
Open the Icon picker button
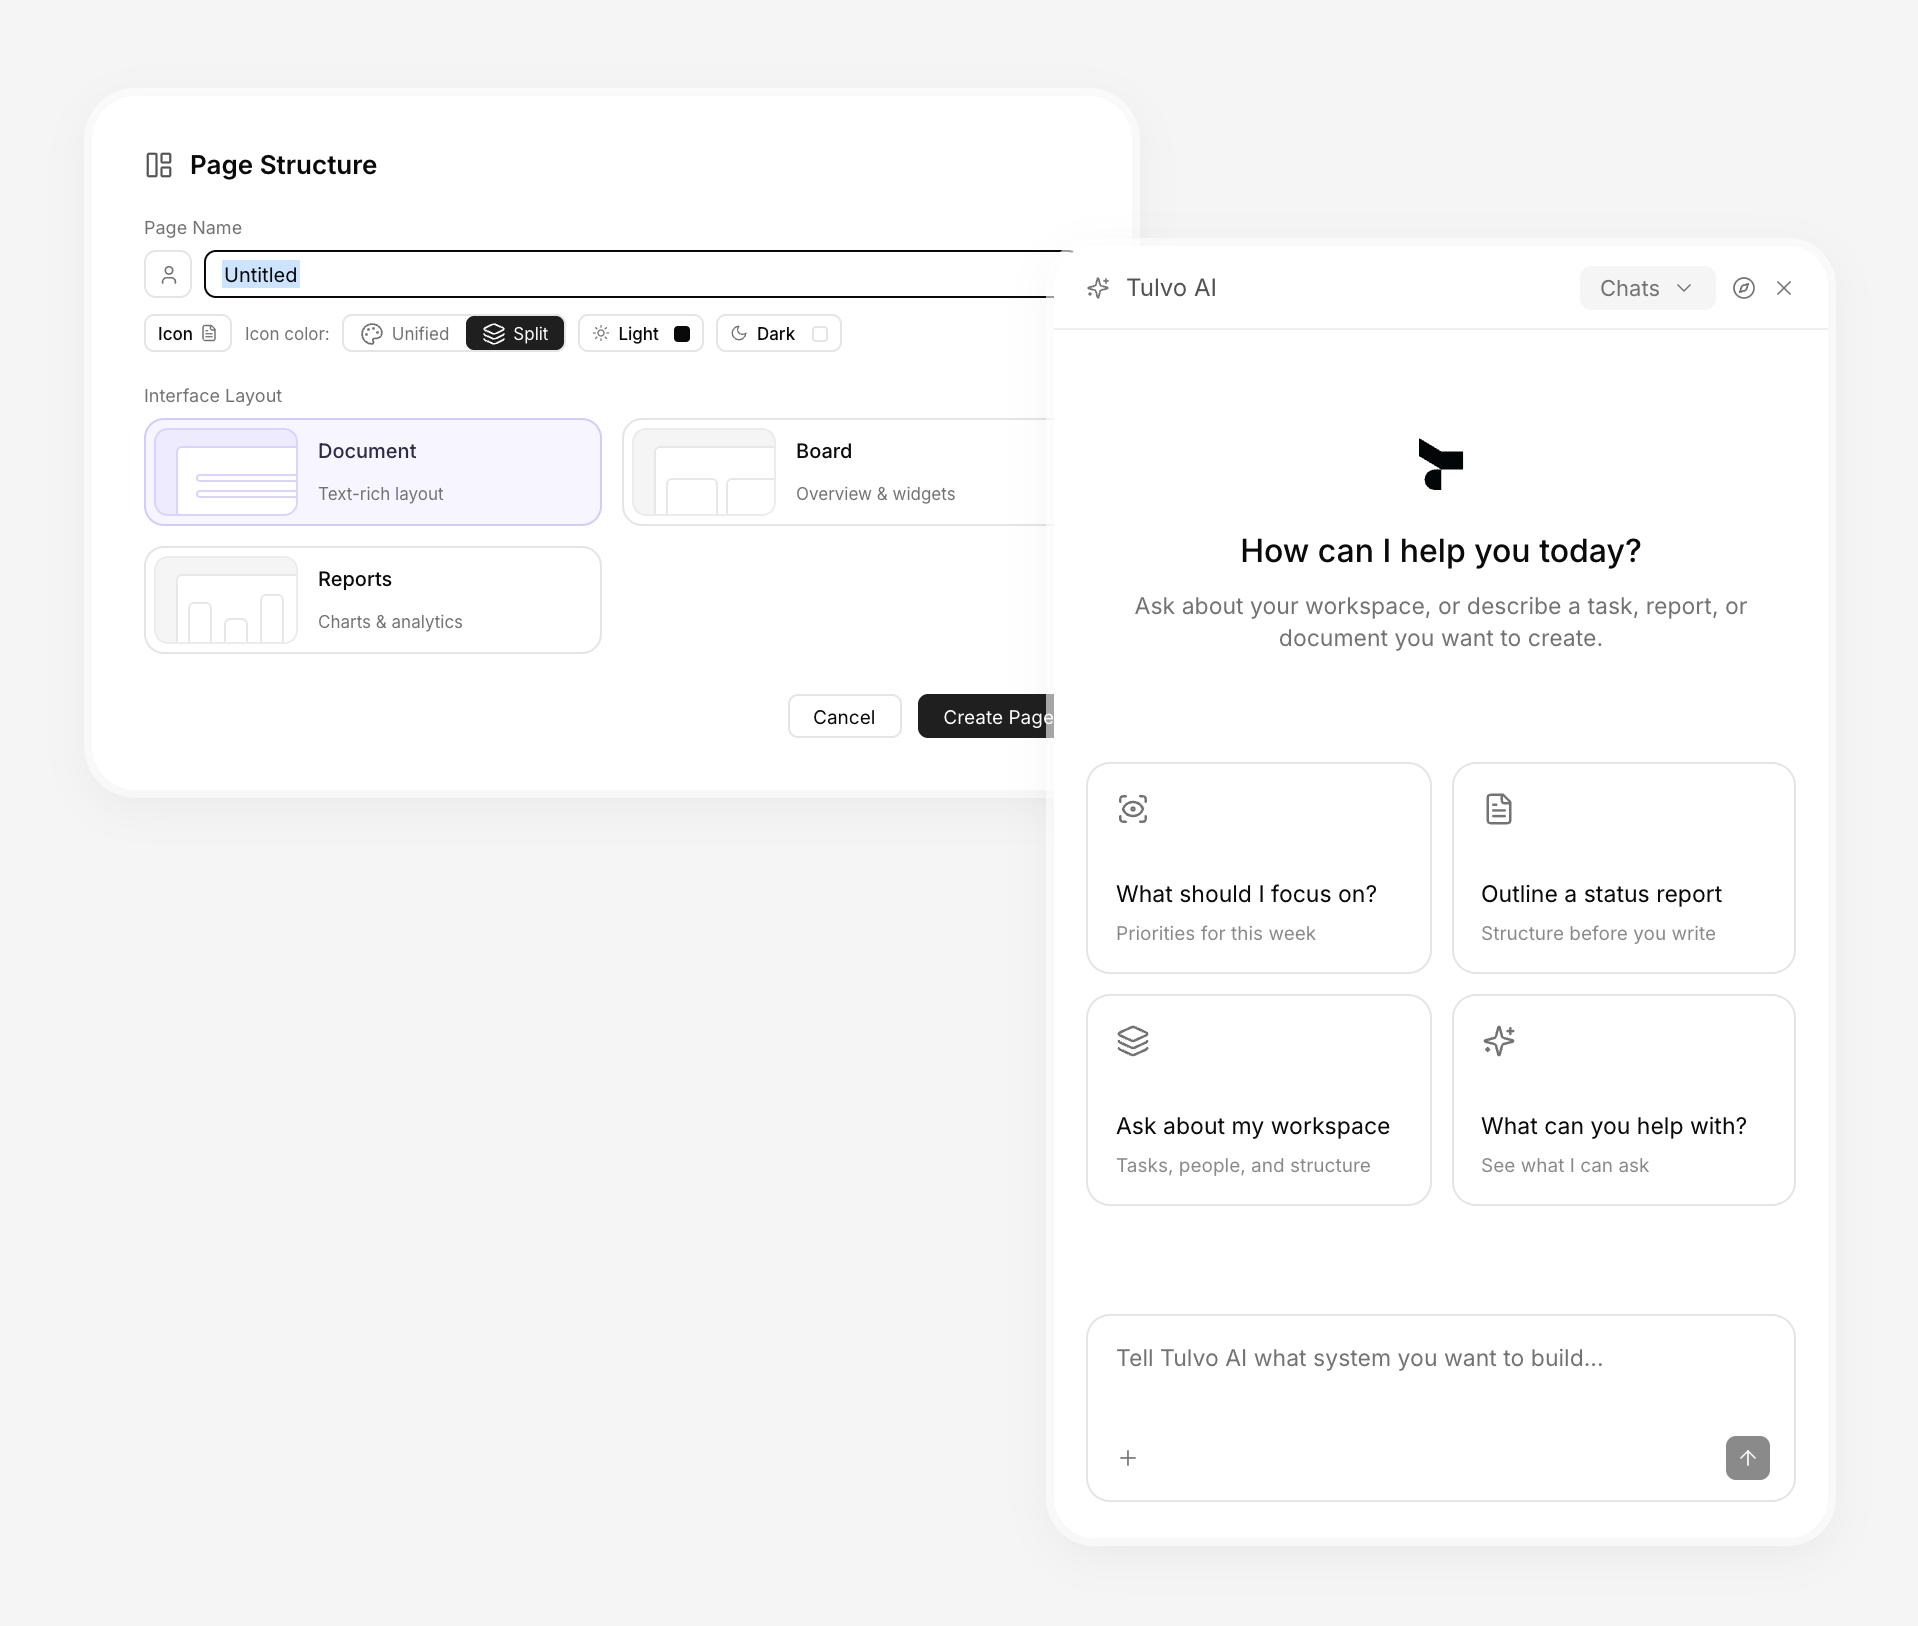coord(187,333)
